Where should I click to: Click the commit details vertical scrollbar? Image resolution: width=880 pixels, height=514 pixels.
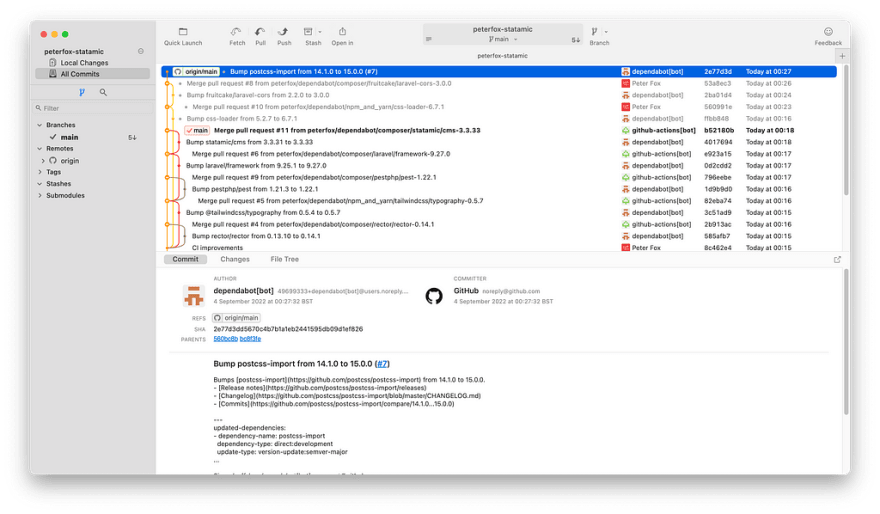point(845,342)
